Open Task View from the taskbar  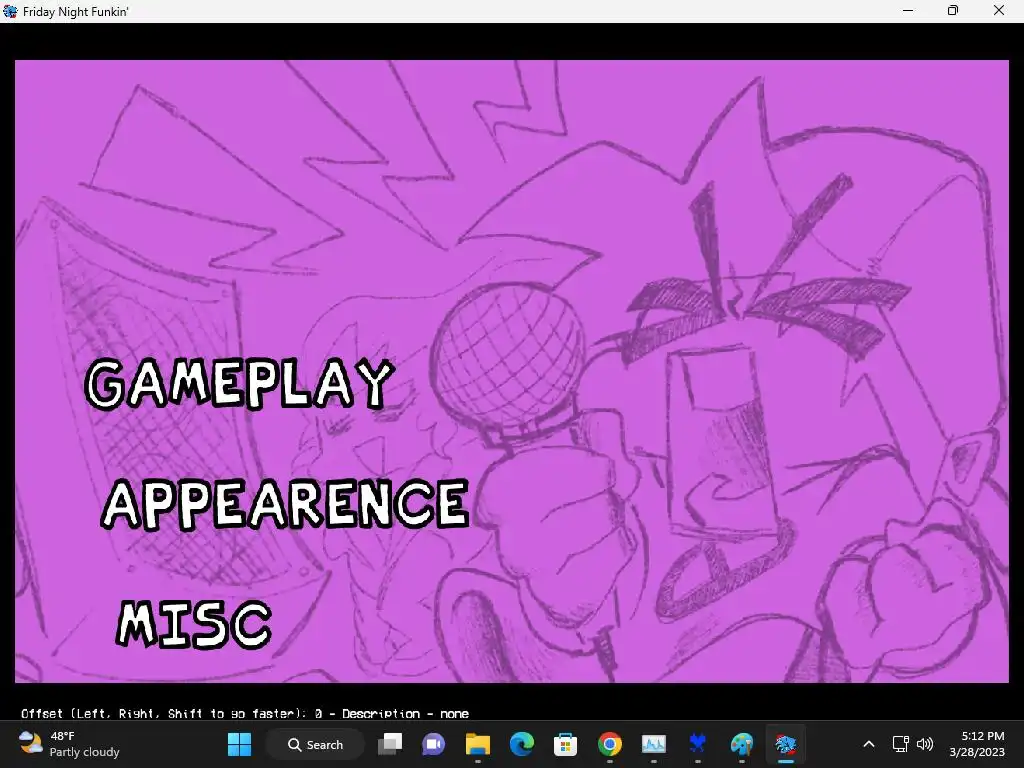pos(390,744)
